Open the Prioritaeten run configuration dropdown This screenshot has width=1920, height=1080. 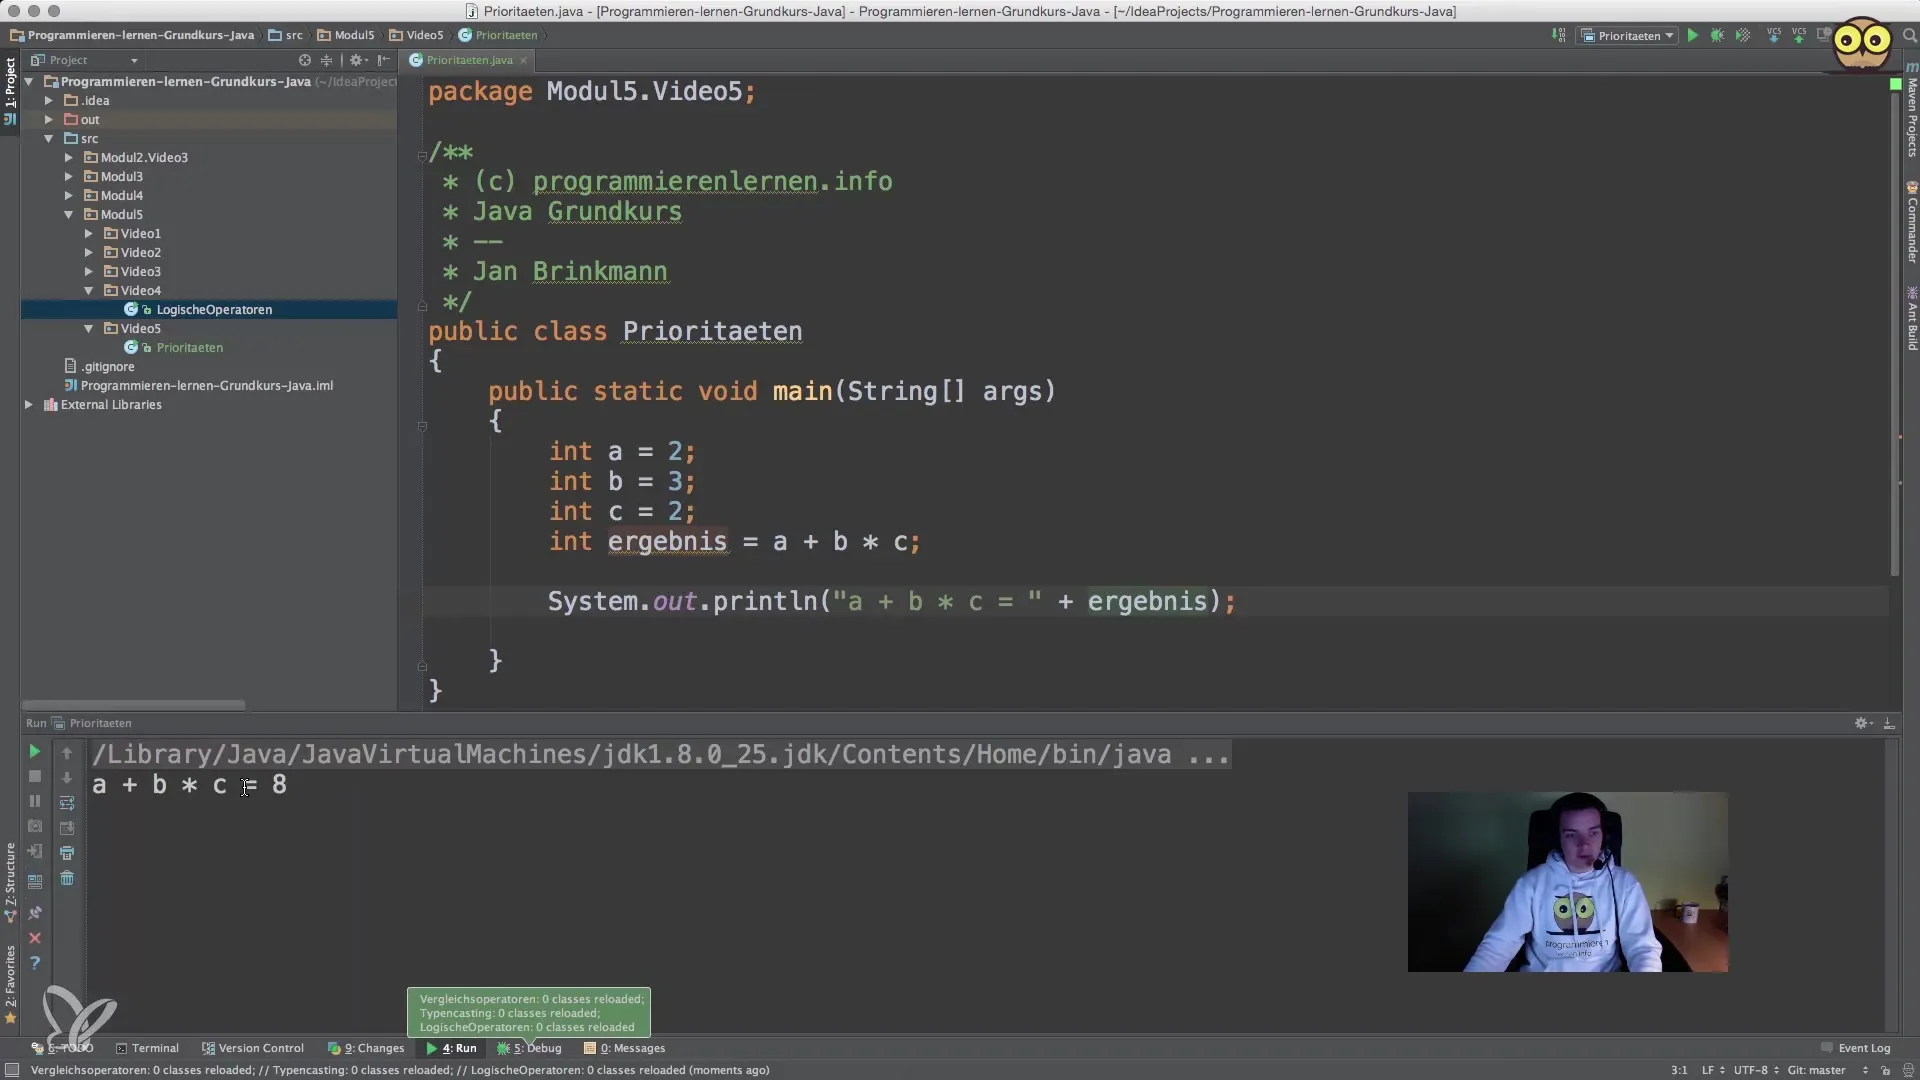pyautogui.click(x=1628, y=36)
